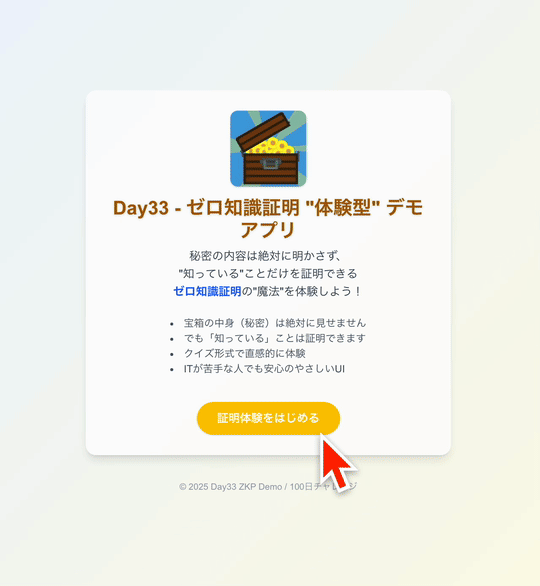The image size is (540, 586).
Task: Click the Day33 ゼロ知識証明 heading
Action: pyautogui.click(x=268, y=218)
